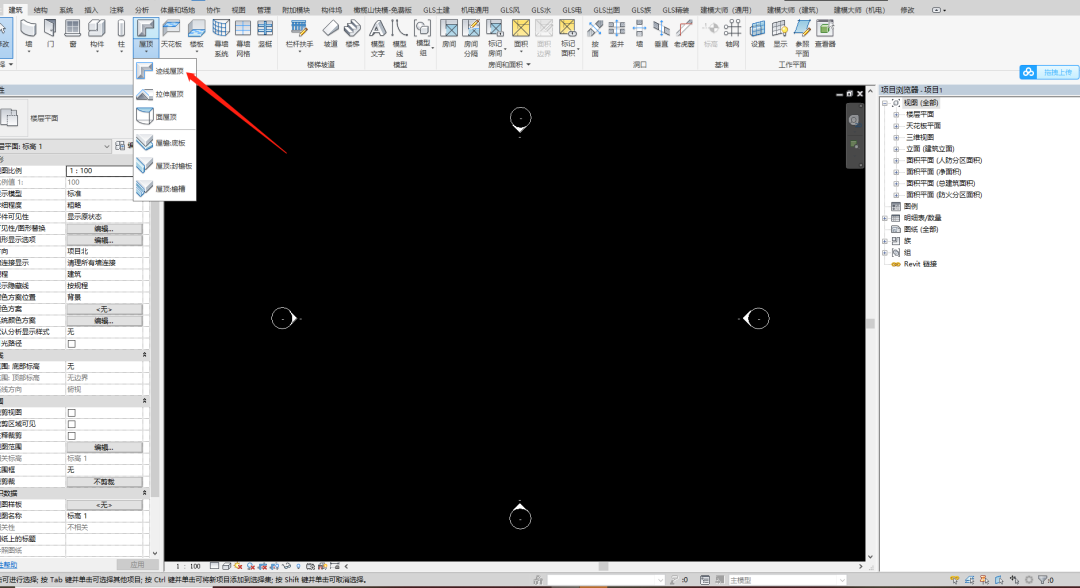Select the 老虎窗 dormer opening tool
1080x588 pixels.
click(684, 34)
